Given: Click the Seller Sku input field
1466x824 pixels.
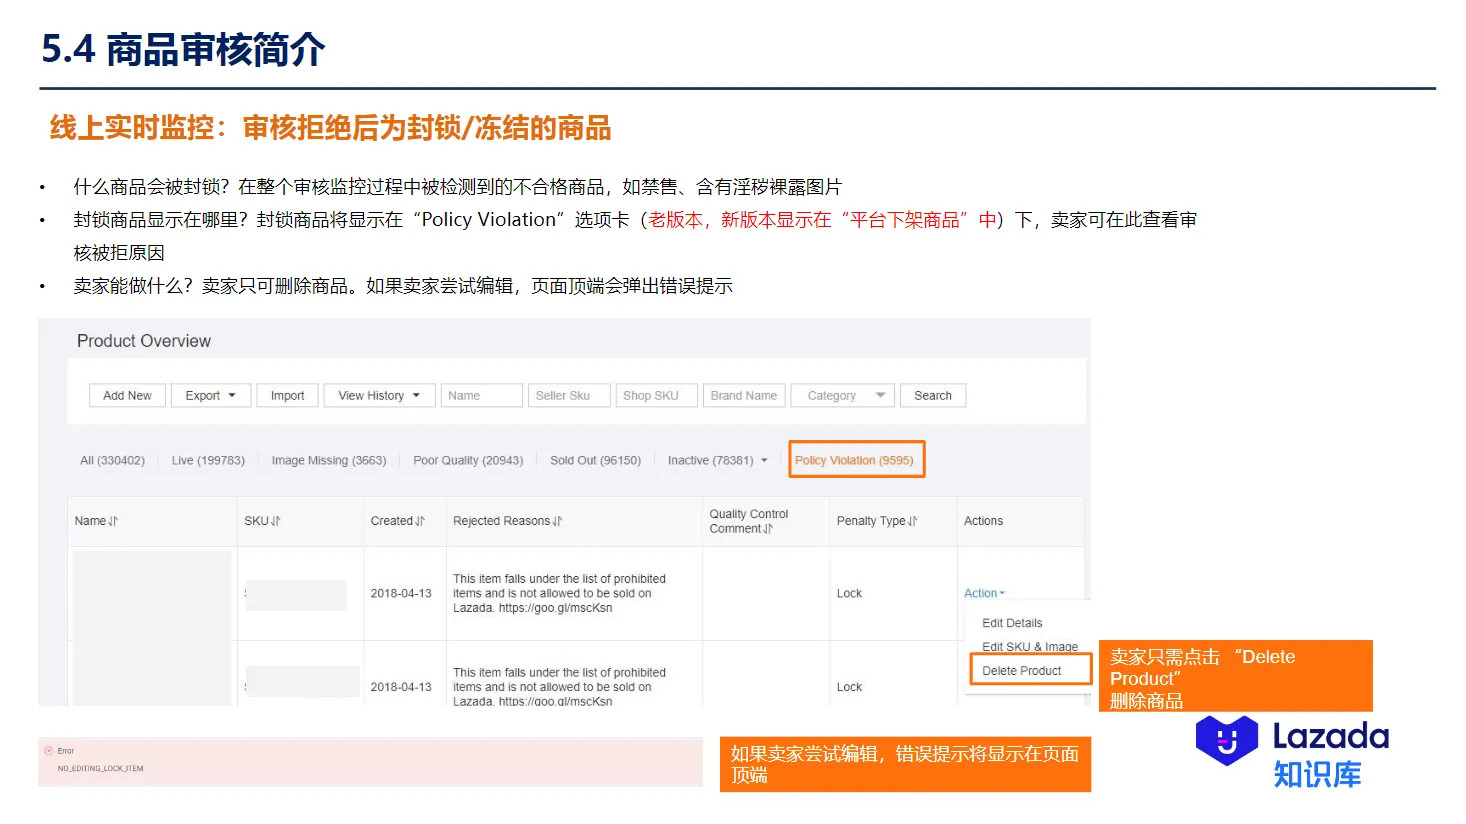Looking at the screenshot, I should (x=569, y=395).
